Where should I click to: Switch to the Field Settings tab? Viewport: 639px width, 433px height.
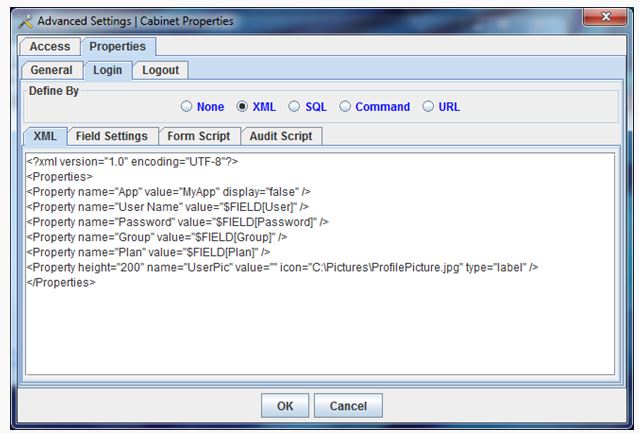111,136
